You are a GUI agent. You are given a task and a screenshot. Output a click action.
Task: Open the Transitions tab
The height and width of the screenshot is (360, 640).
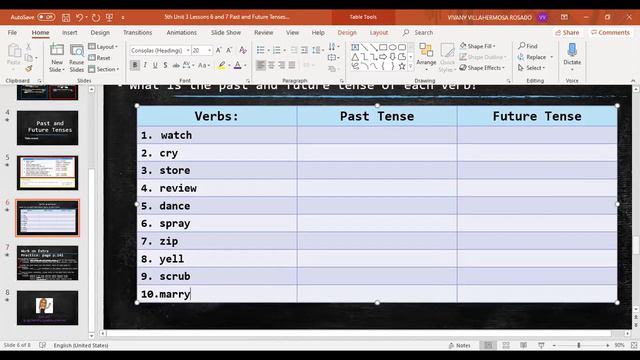click(x=138, y=32)
